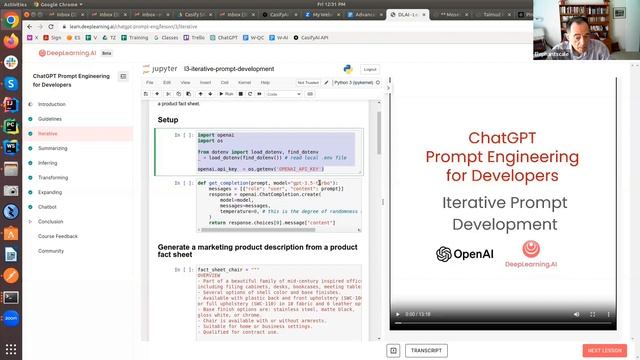This screenshot has width=640, height=360.
Task: Move selected cell up with the arrow icon
Action: [x=200, y=94]
